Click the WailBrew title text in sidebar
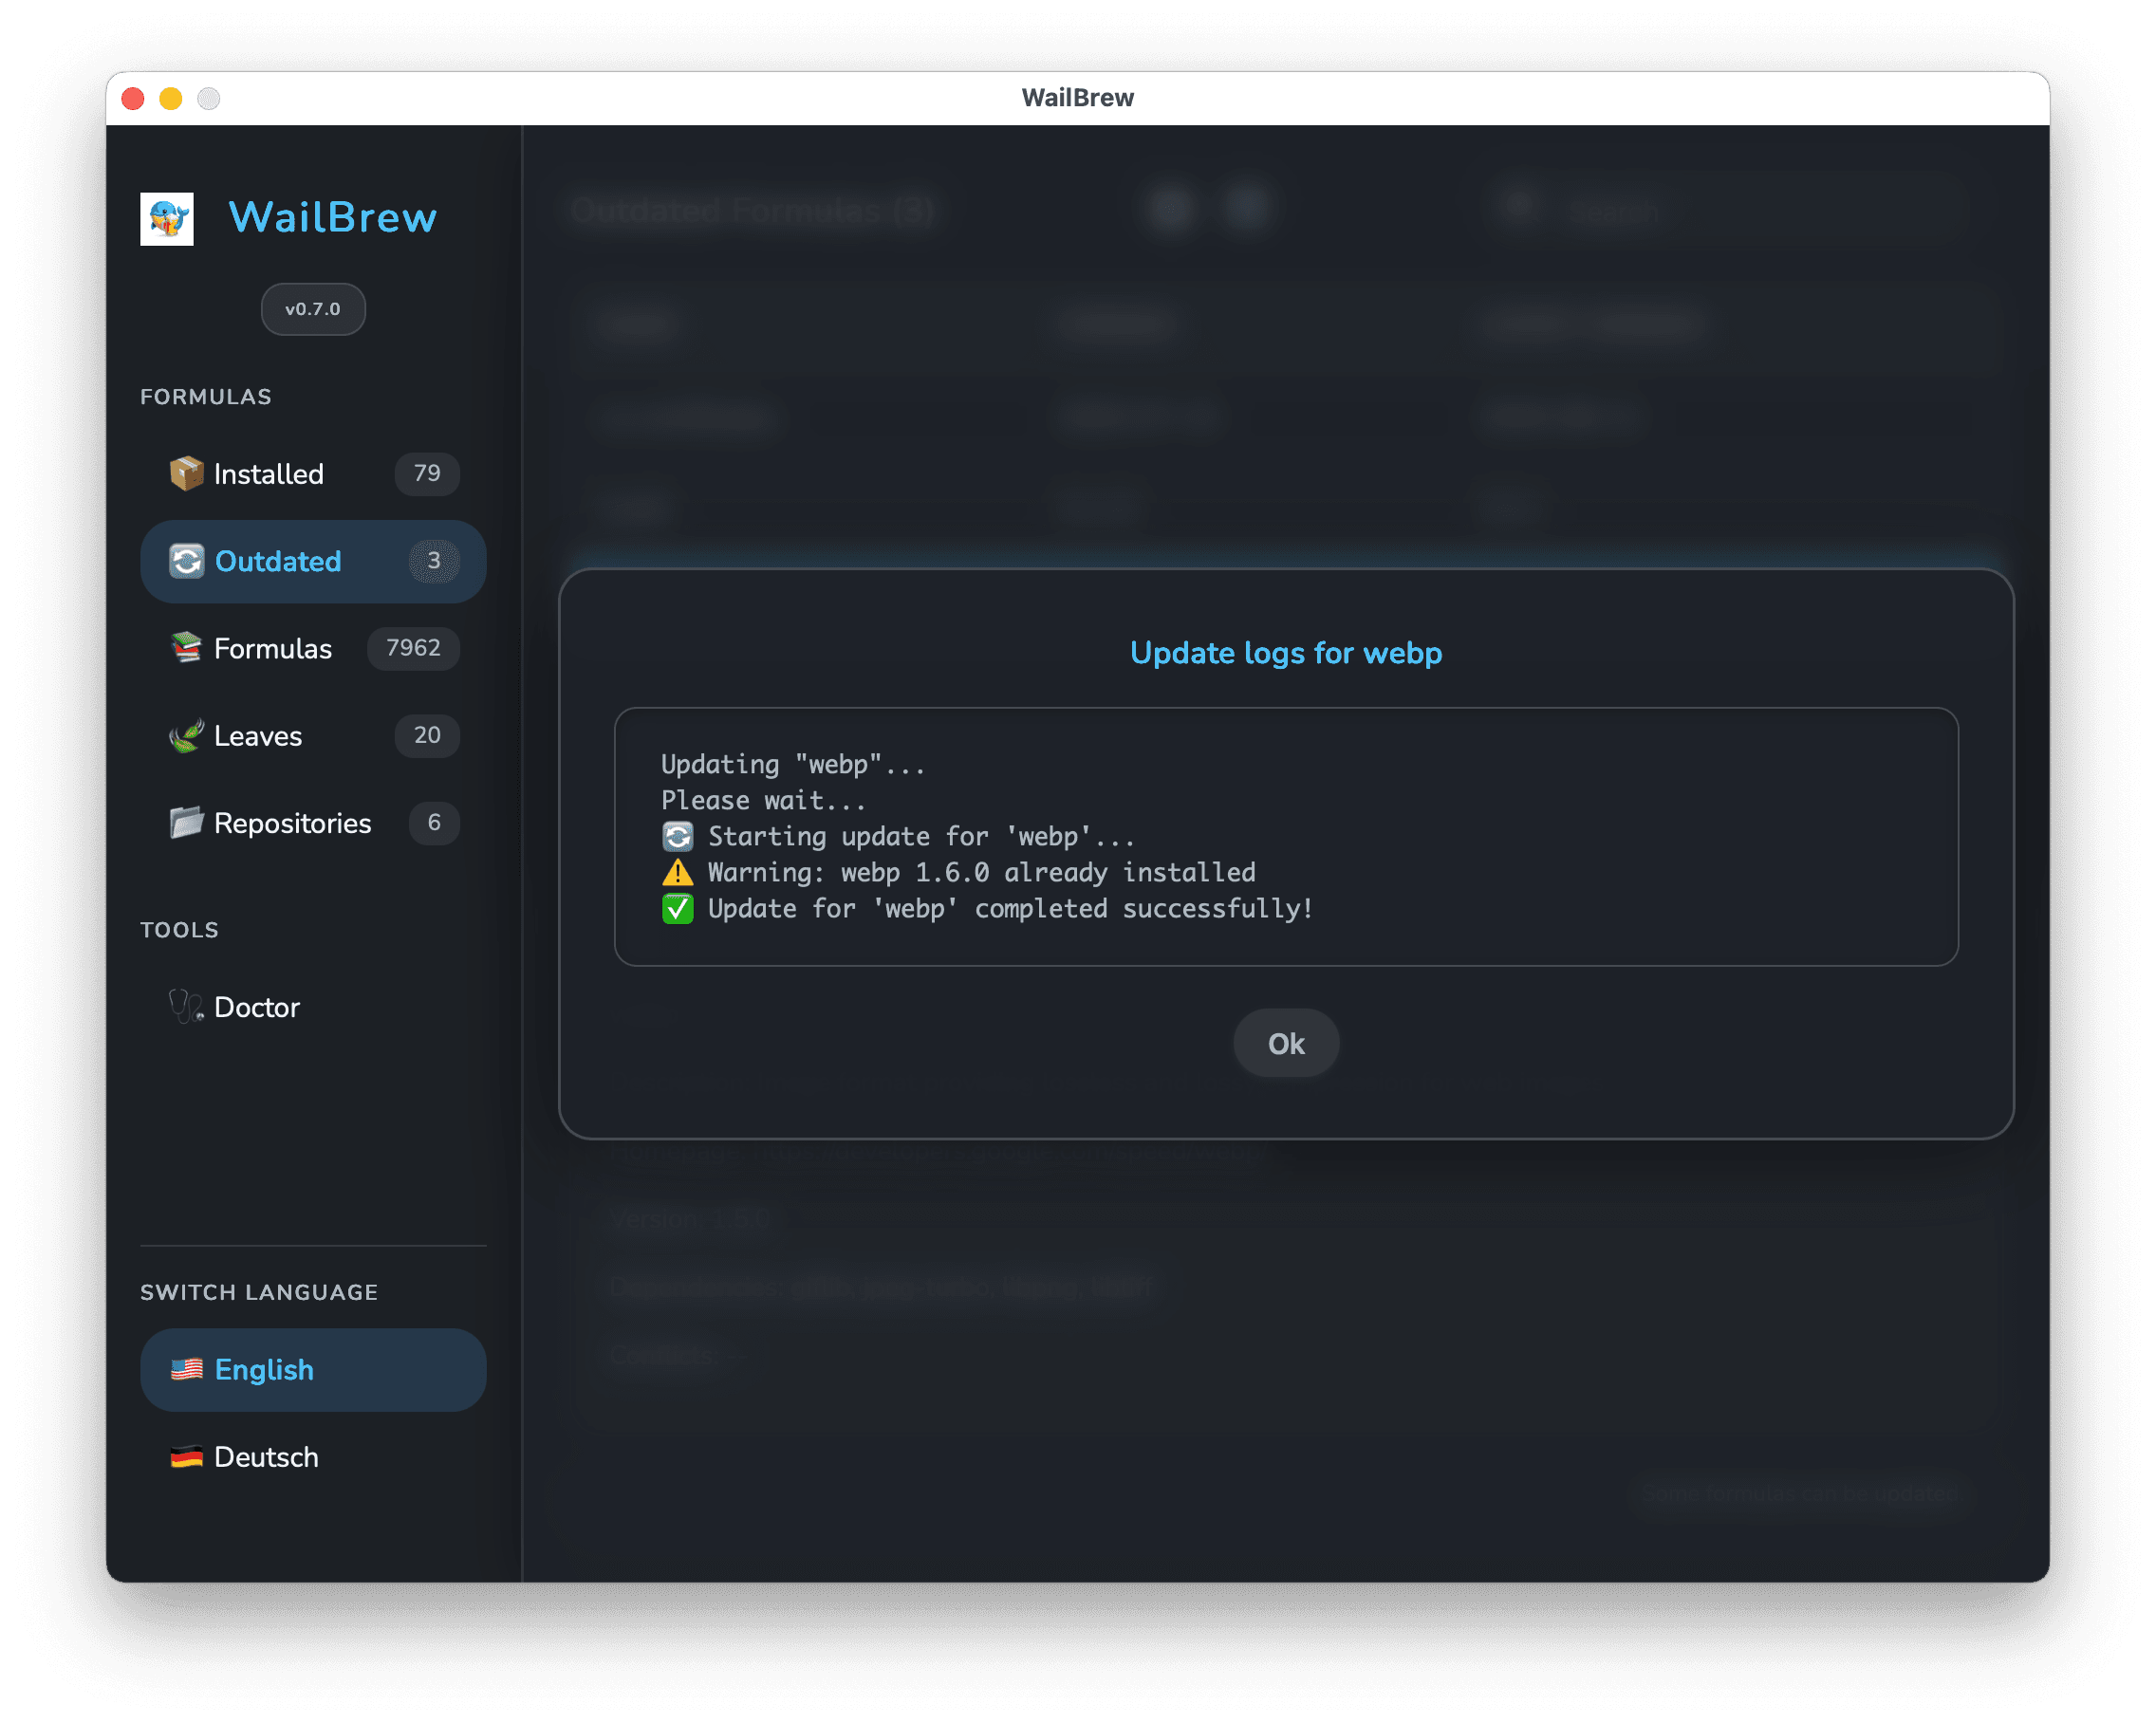 (x=332, y=218)
